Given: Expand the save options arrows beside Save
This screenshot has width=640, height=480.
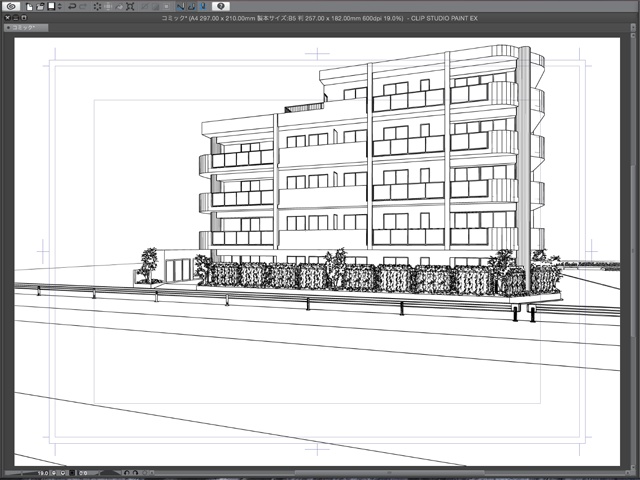Looking at the screenshot, I should [60, 7].
